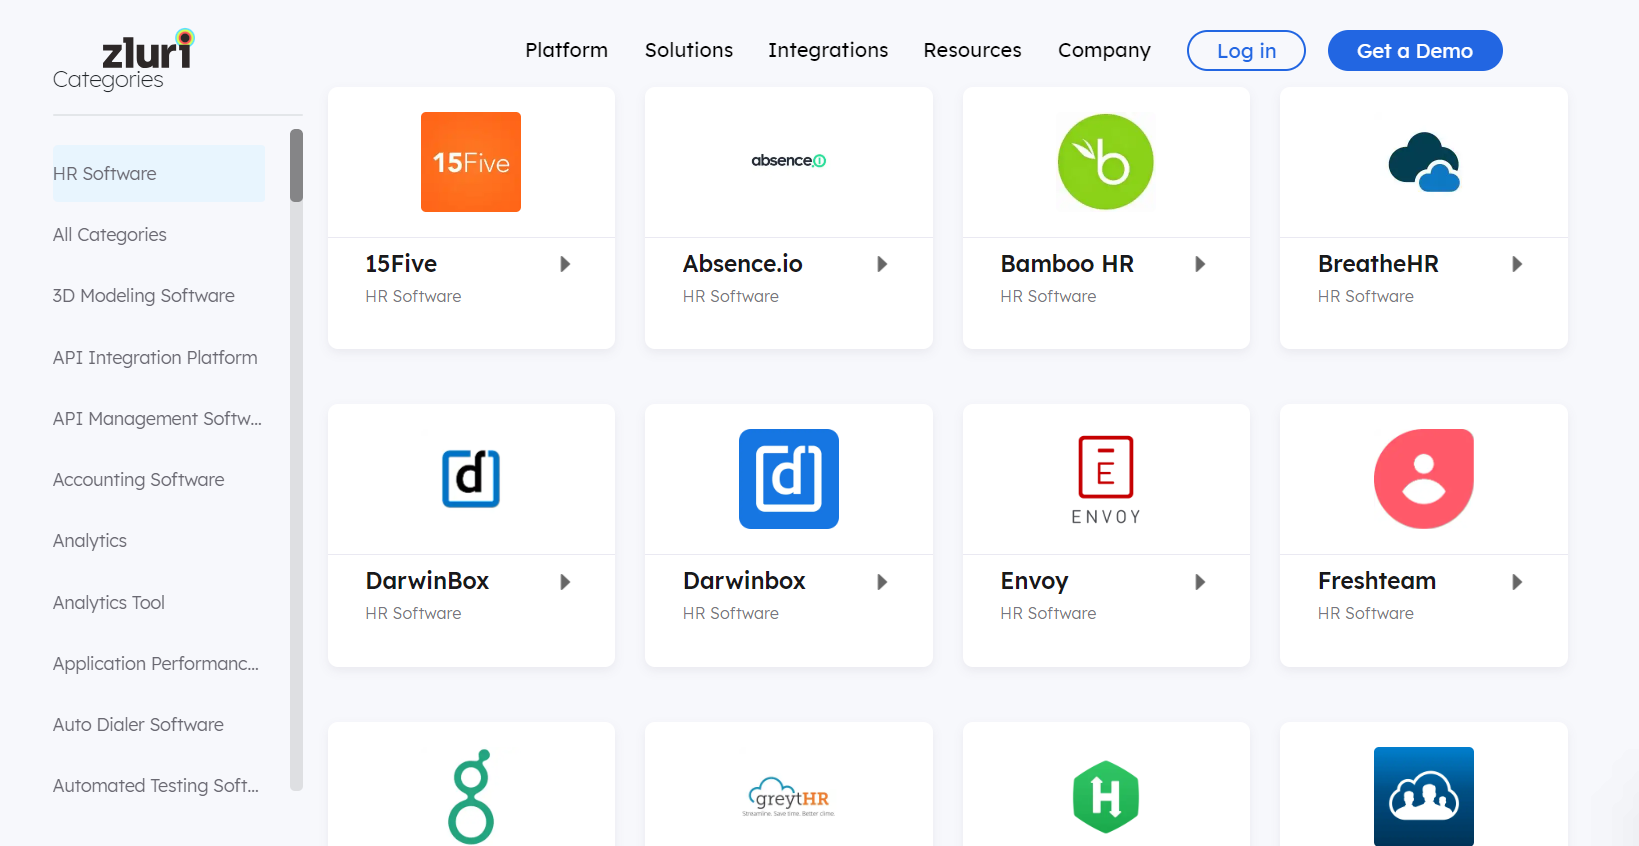Open the Resources menu
1639x846 pixels.
point(972,50)
